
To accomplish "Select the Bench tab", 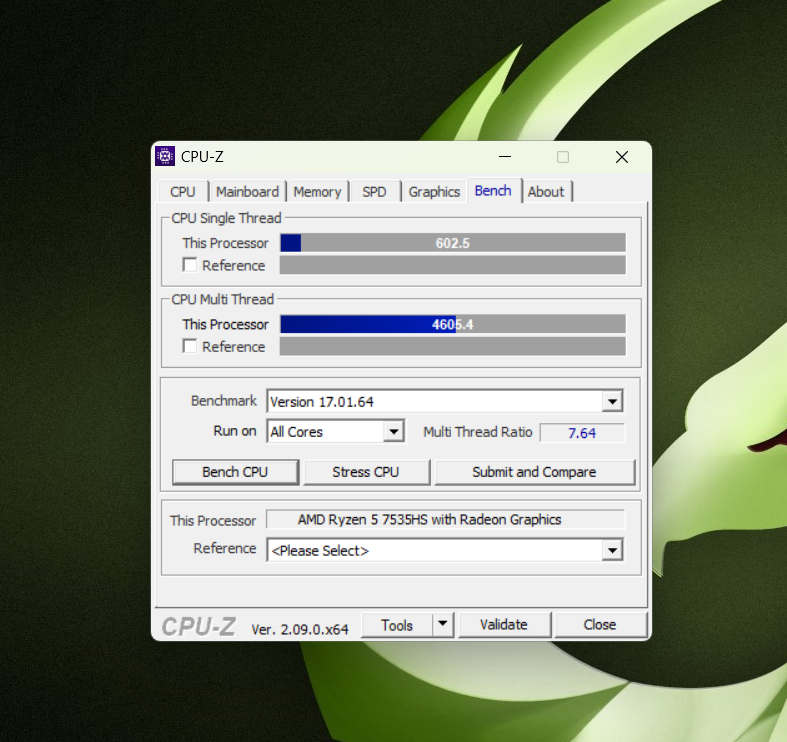I will click(x=493, y=191).
